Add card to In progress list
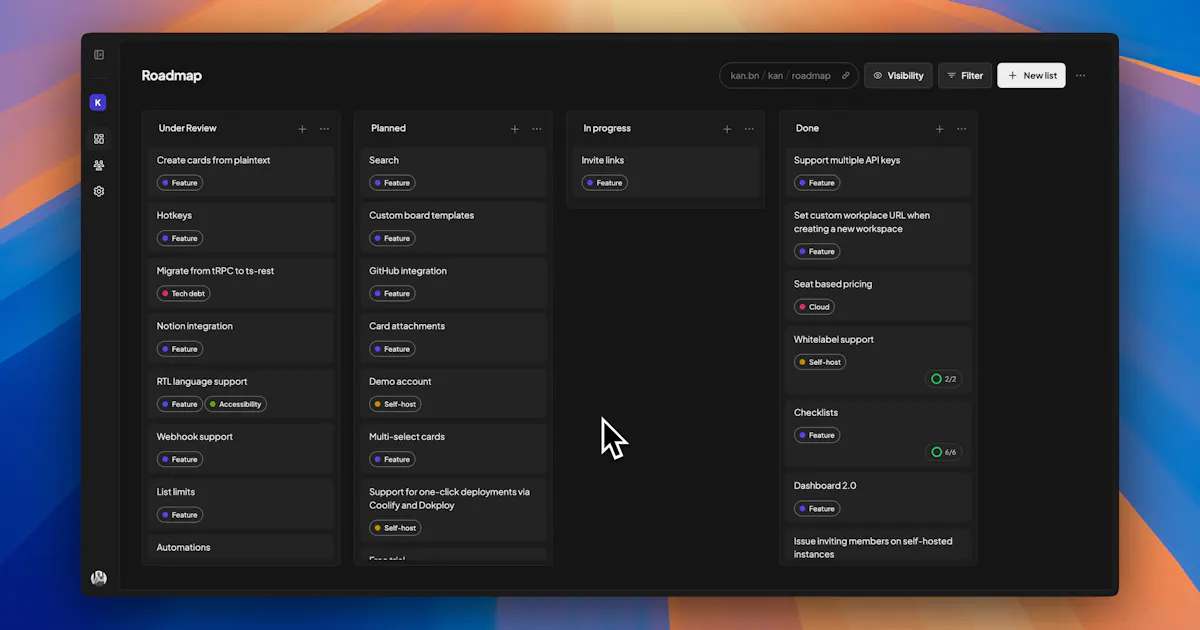Image resolution: width=1200 pixels, height=630 pixels. pos(727,129)
